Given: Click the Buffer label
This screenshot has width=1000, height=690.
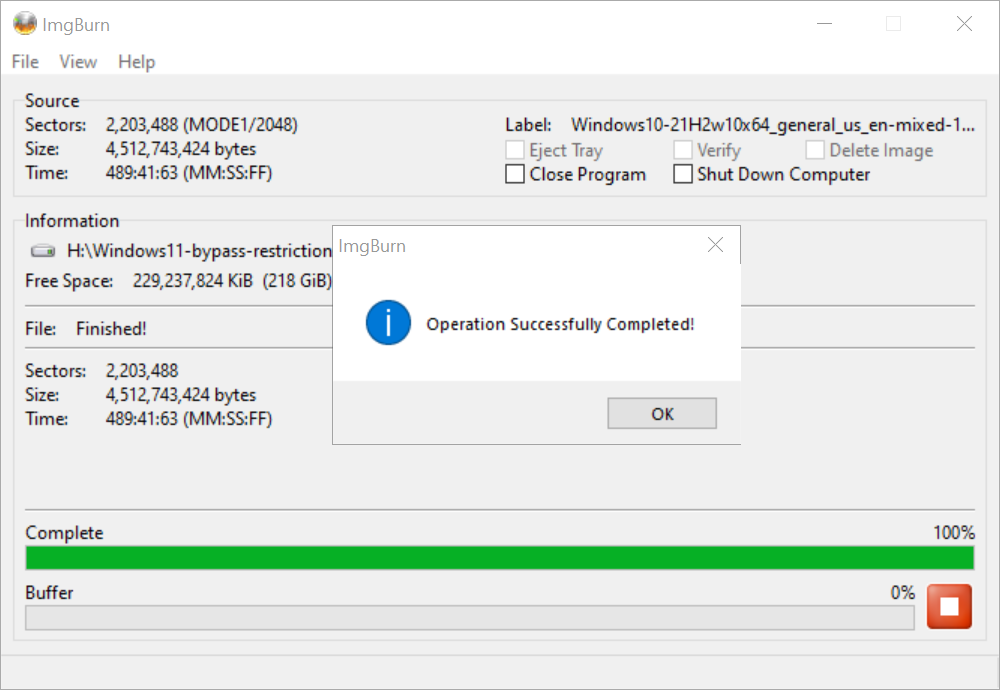Looking at the screenshot, I should coord(49,592).
